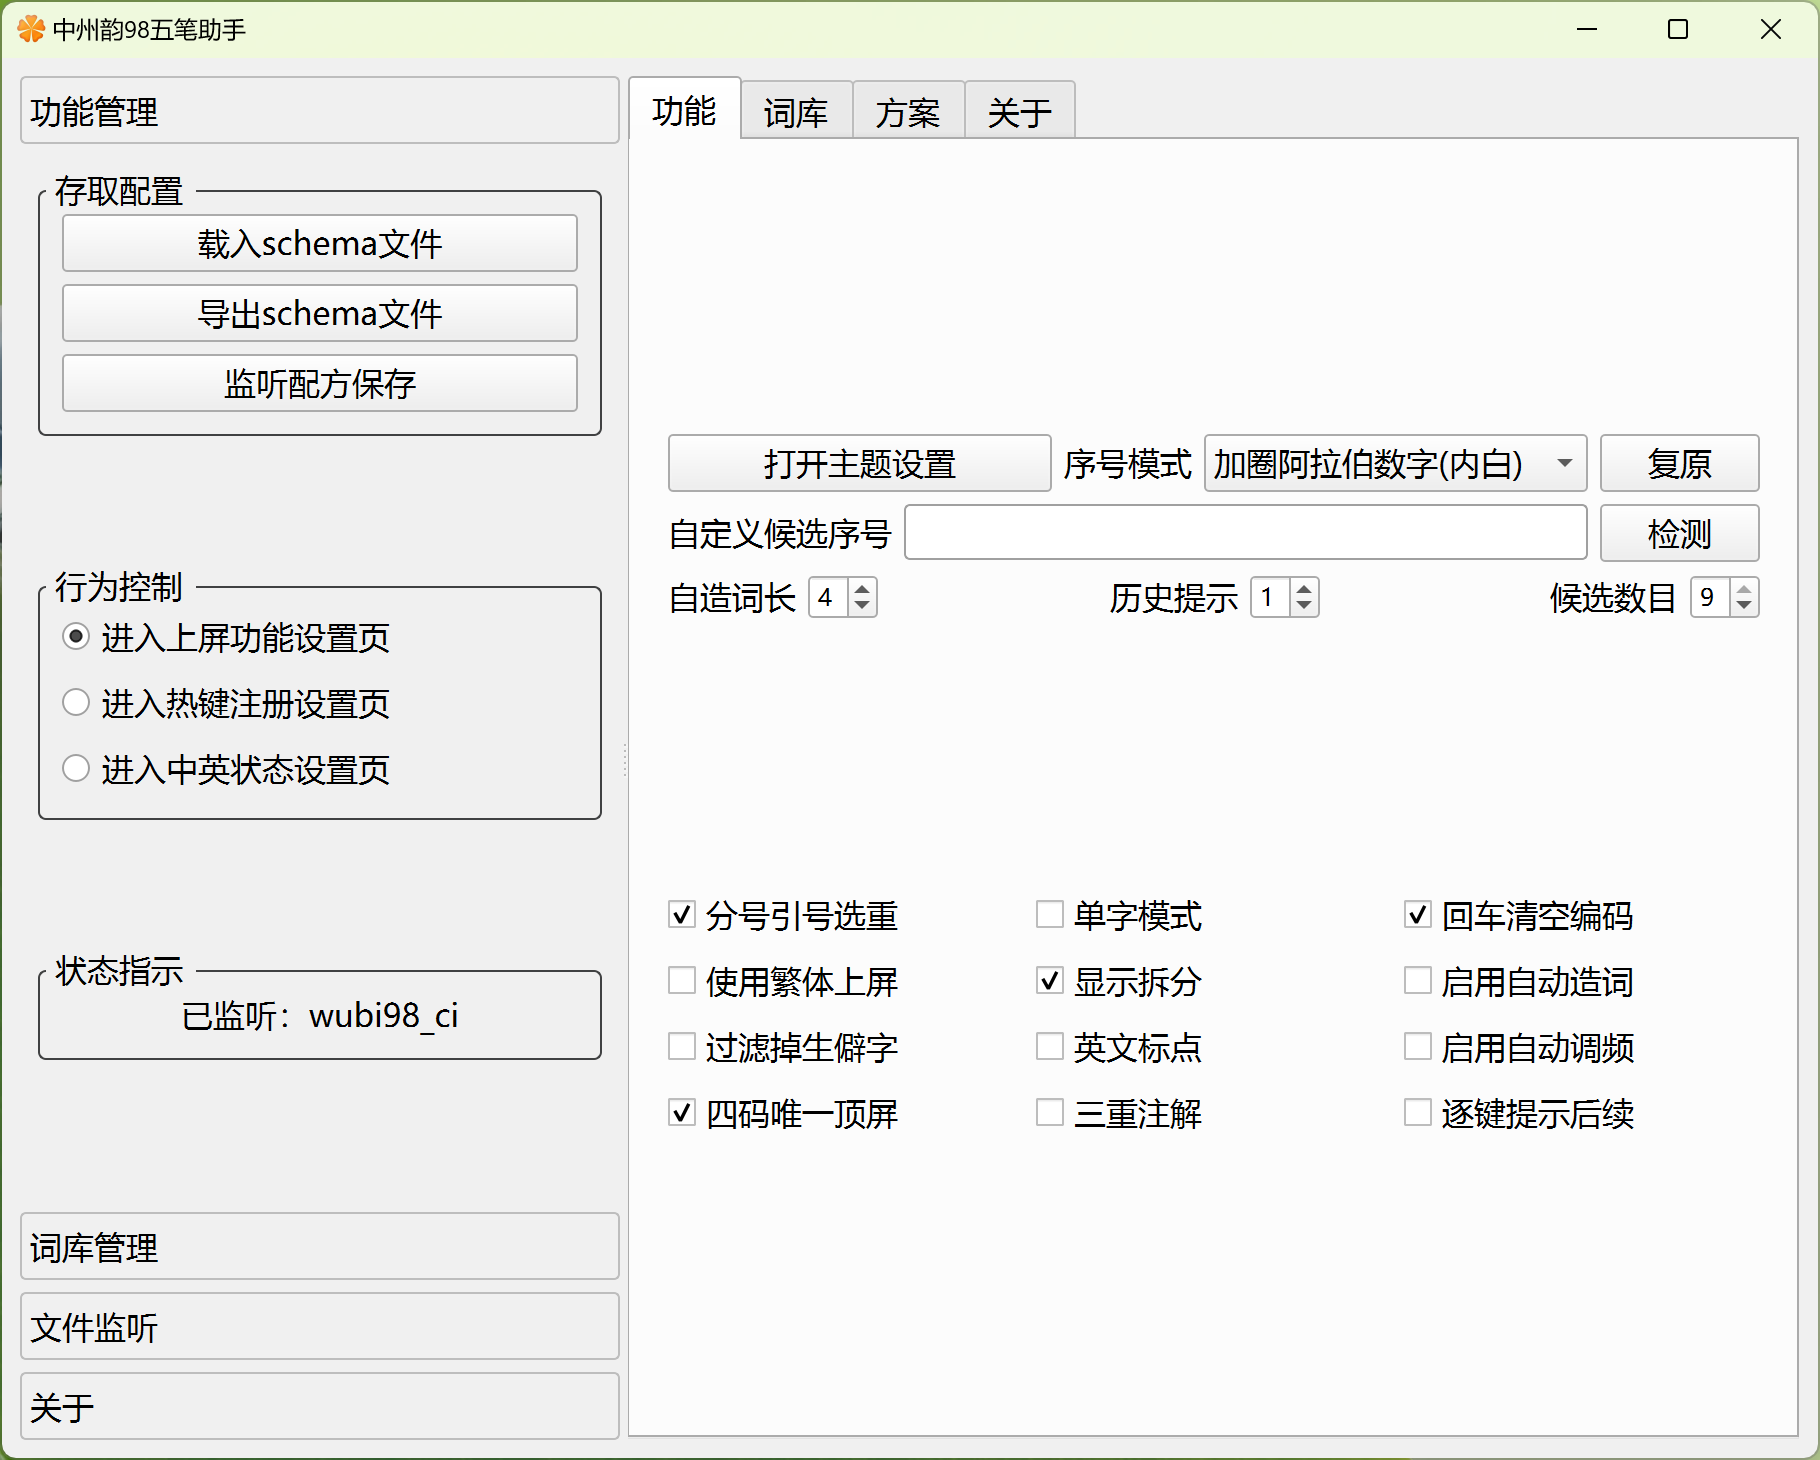The image size is (1820, 1460).
Task: Click 载入schema文件 button
Action: click(x=319, y=243)
